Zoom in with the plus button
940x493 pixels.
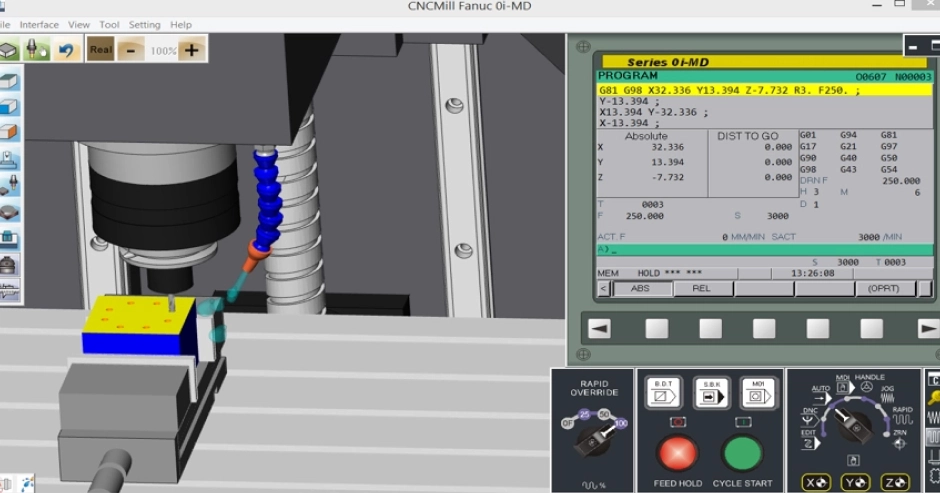(192, 50)
